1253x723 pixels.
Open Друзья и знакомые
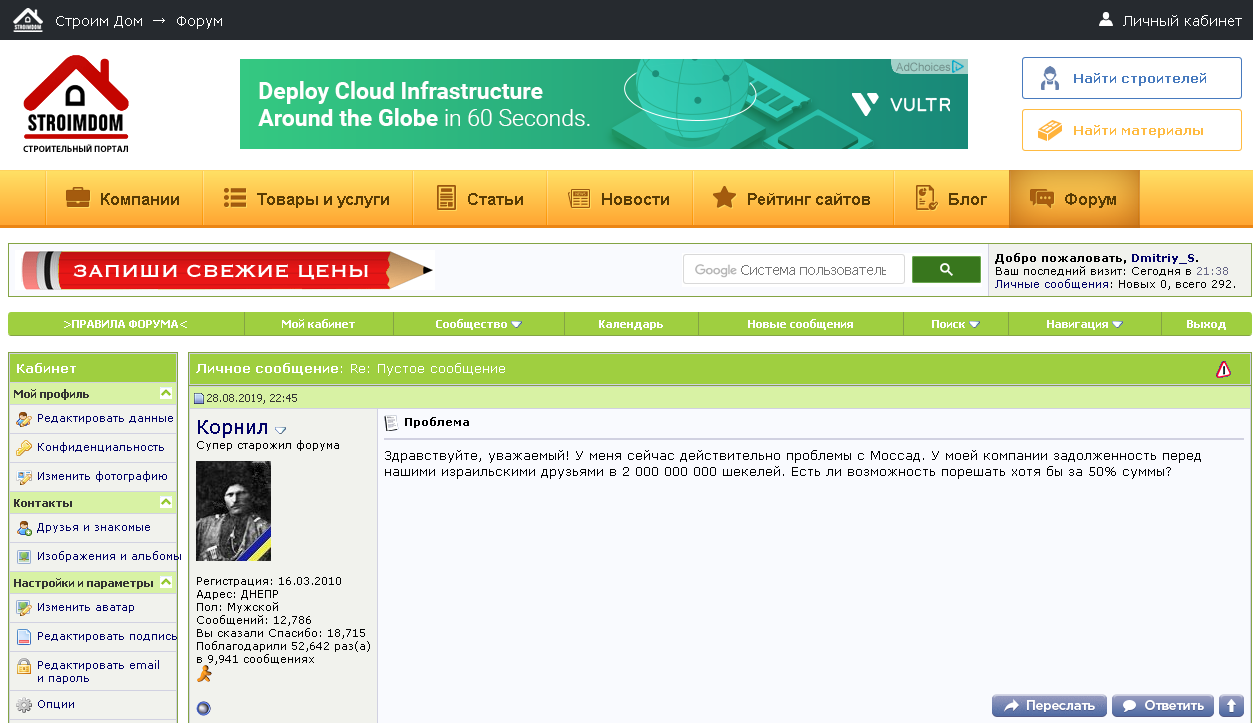coord(94,527)
